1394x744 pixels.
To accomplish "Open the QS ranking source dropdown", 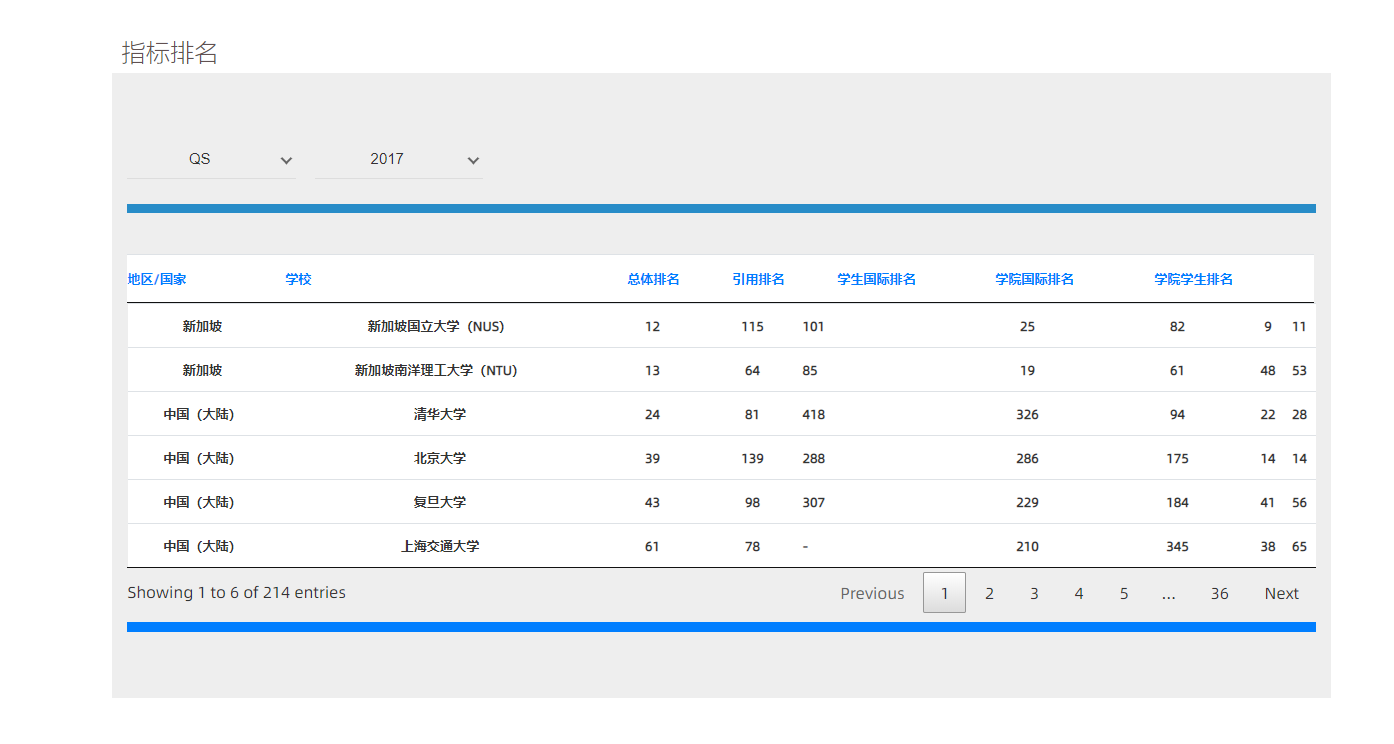I will (x=210, y=159).
